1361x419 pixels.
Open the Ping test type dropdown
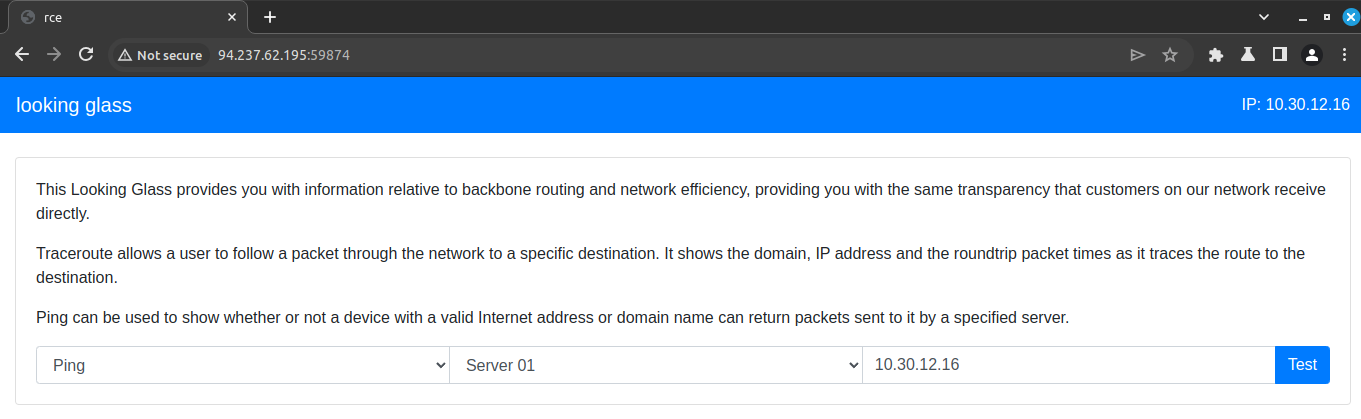click(243, 365)
